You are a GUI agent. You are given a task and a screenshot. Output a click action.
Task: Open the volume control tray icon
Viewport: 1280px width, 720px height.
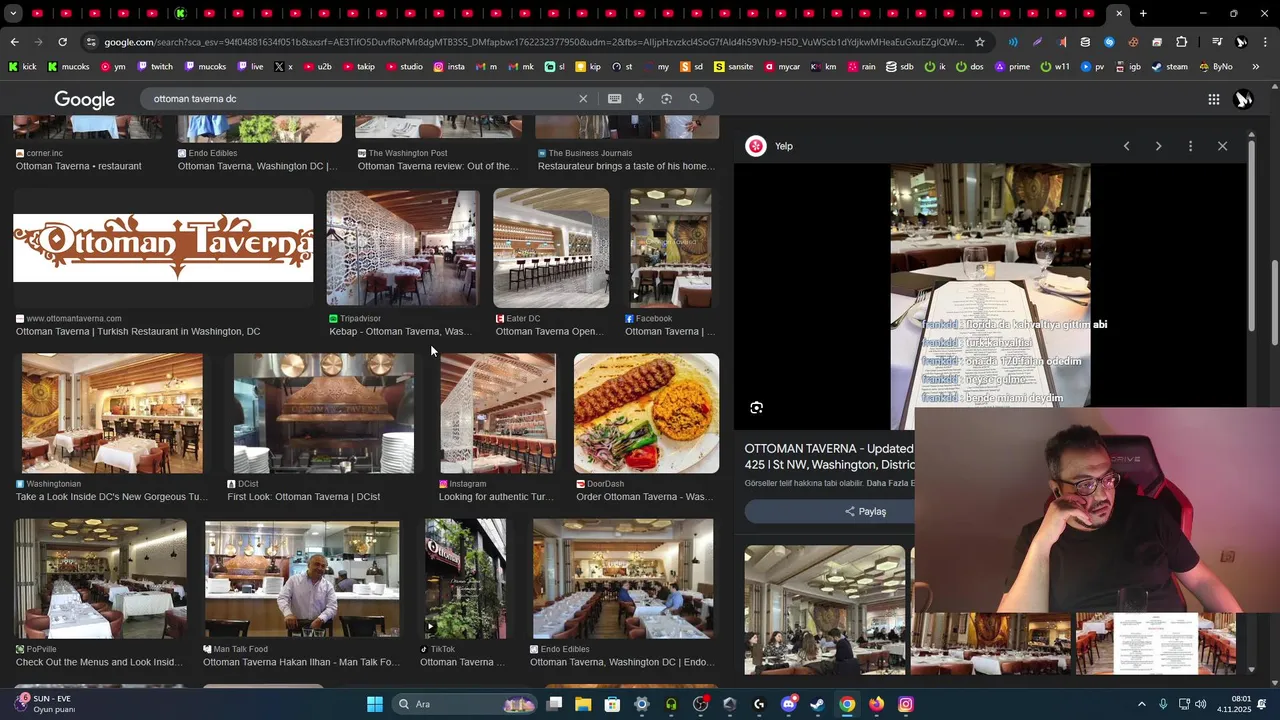tap(1200, 704)
